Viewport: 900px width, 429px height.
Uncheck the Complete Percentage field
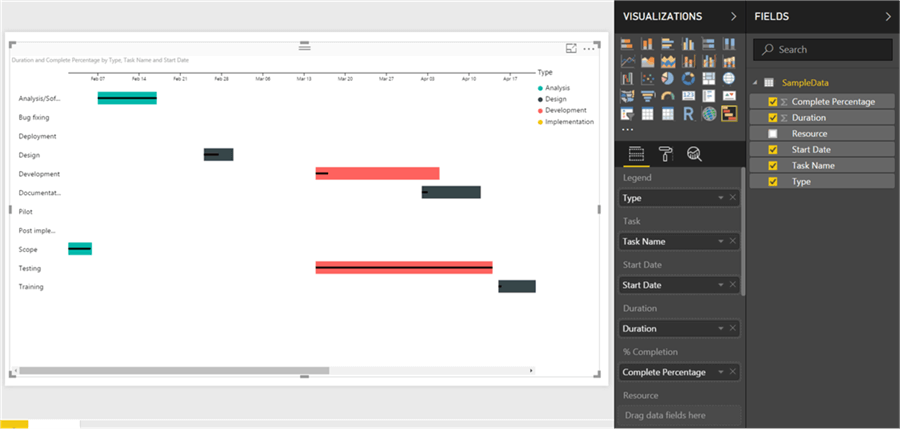(773, 102)
